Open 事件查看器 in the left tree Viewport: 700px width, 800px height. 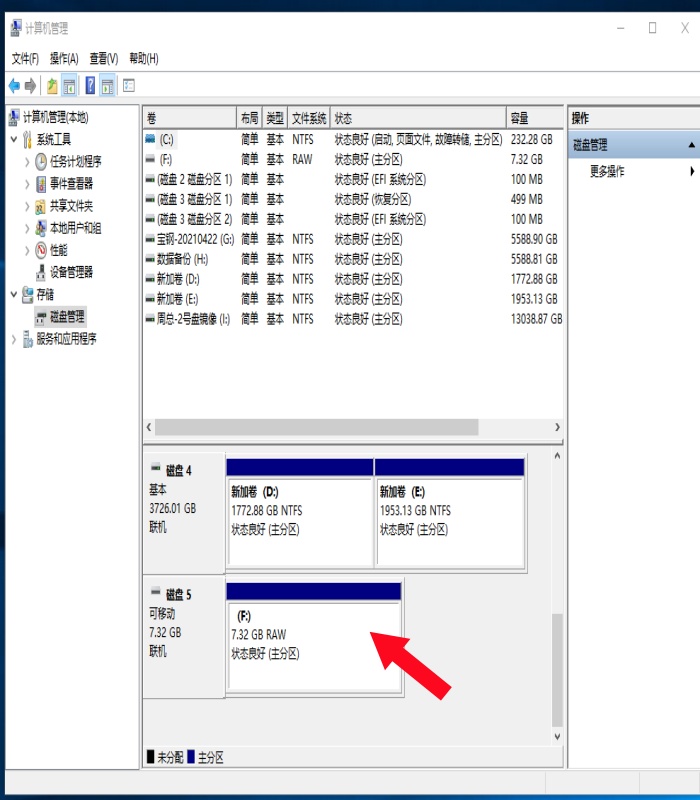[x=71, y=184]
